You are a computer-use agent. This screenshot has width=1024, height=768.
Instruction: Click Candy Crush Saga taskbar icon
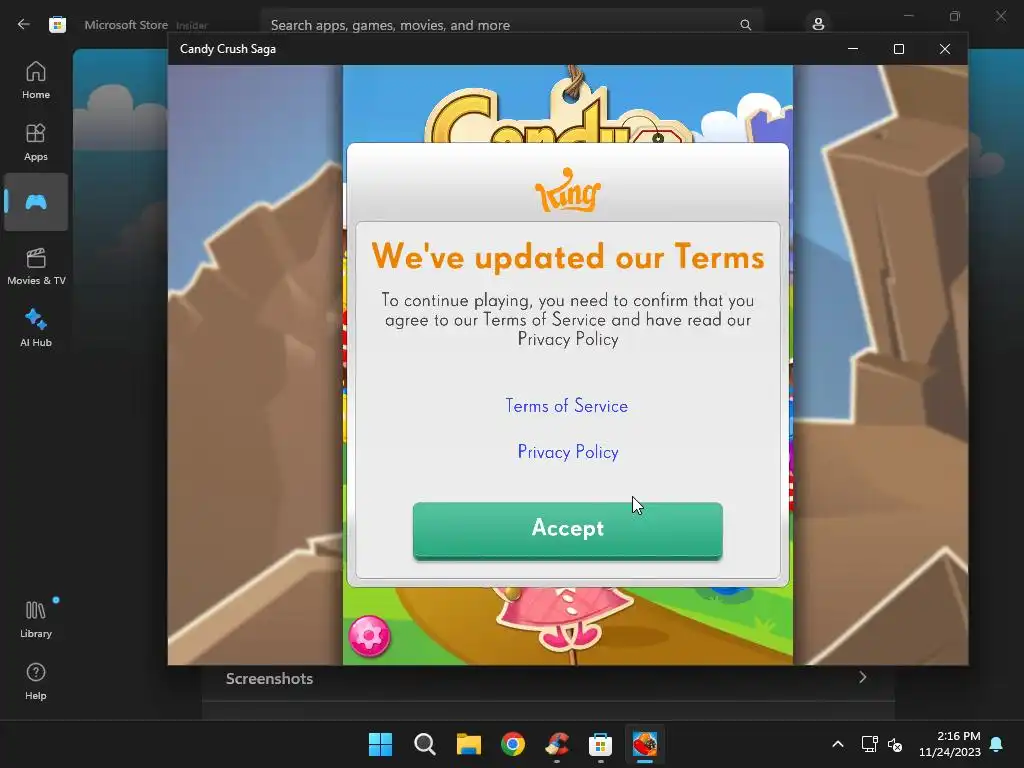click(x=645, y=744)
